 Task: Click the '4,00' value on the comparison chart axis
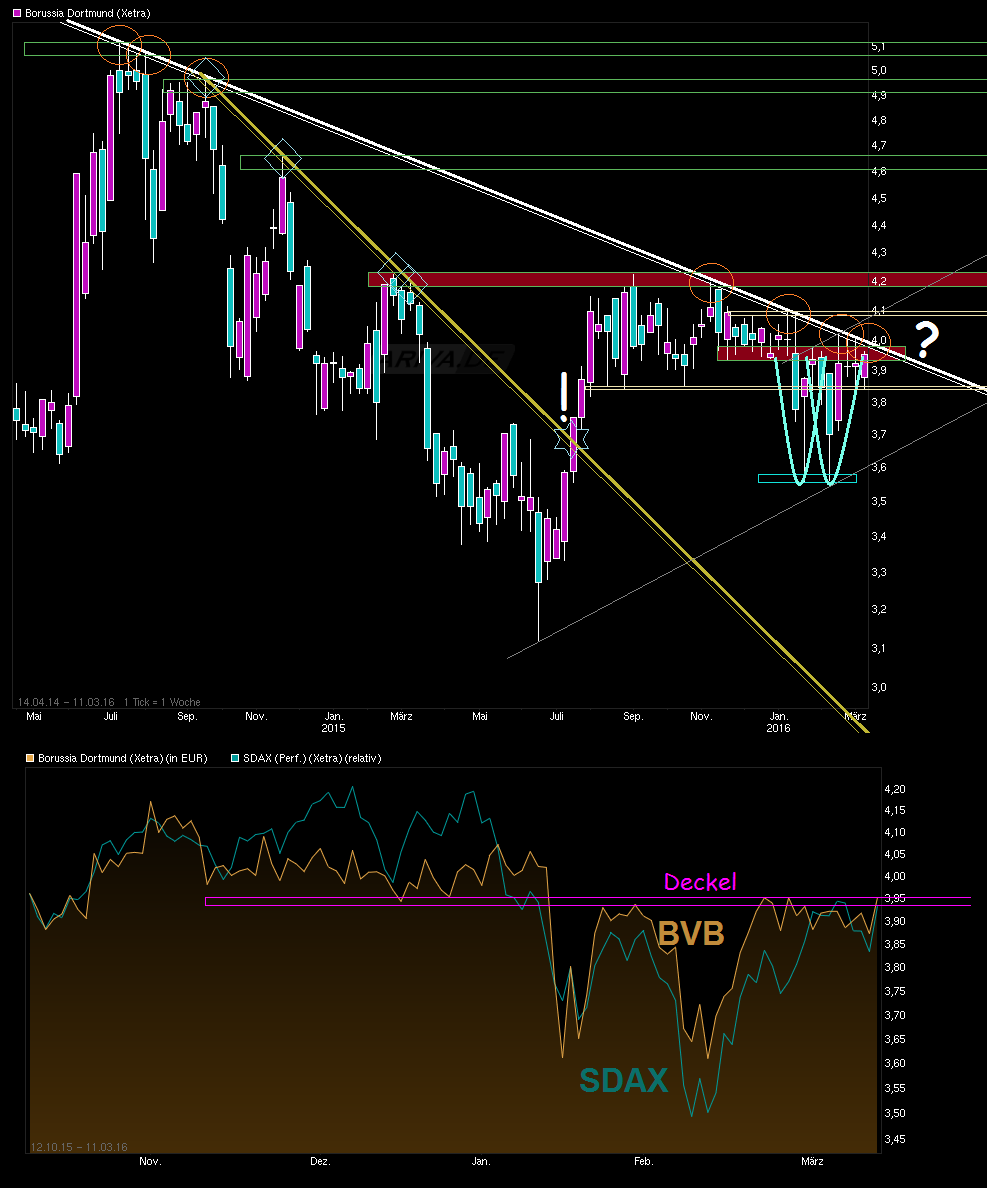click(895, 876)
